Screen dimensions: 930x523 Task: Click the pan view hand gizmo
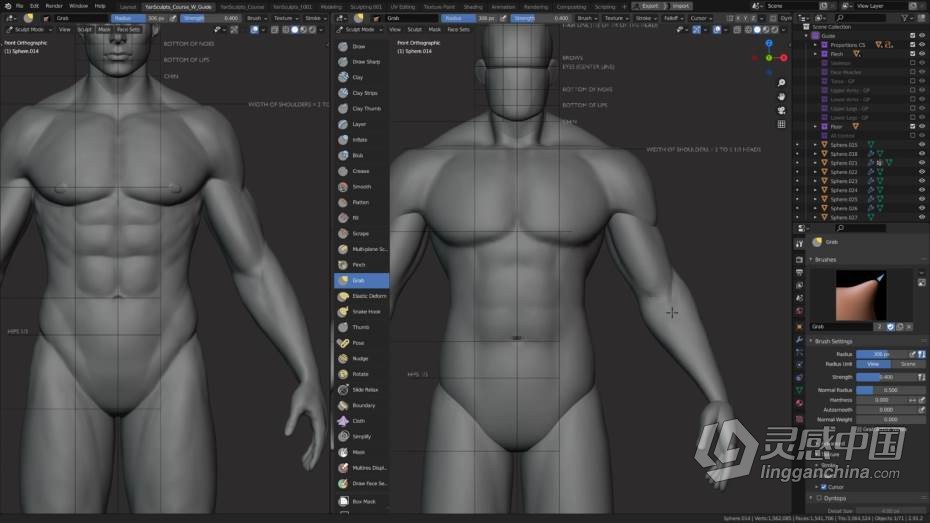coord(781,96)
